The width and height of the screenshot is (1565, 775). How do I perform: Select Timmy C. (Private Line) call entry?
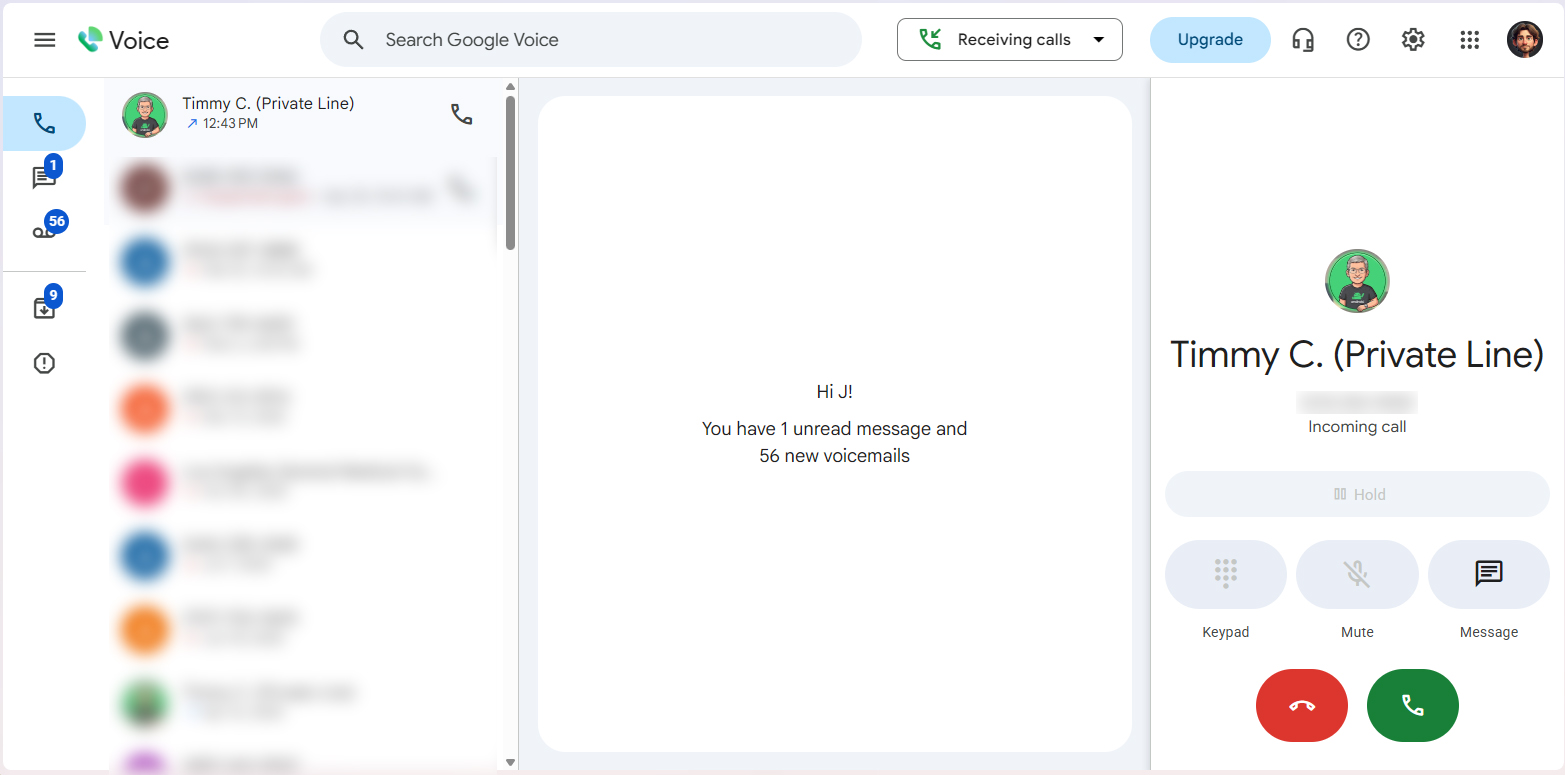coord(300,114)
